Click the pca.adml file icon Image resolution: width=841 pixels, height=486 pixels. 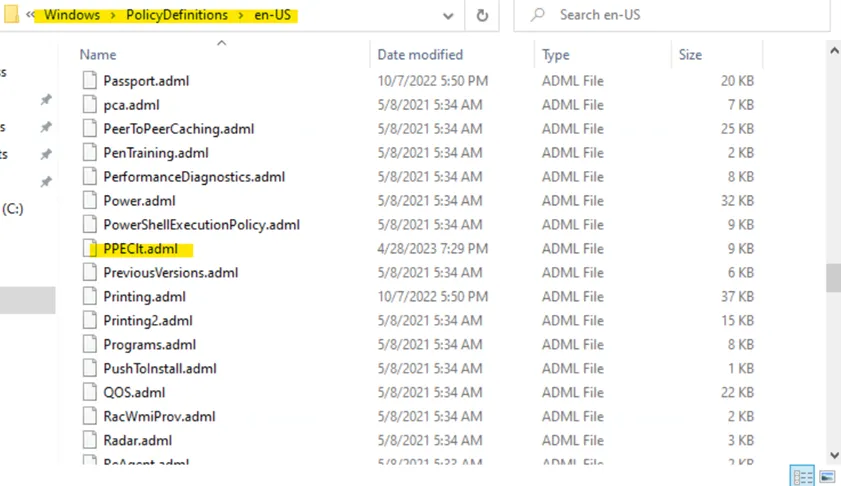(90, 105)
